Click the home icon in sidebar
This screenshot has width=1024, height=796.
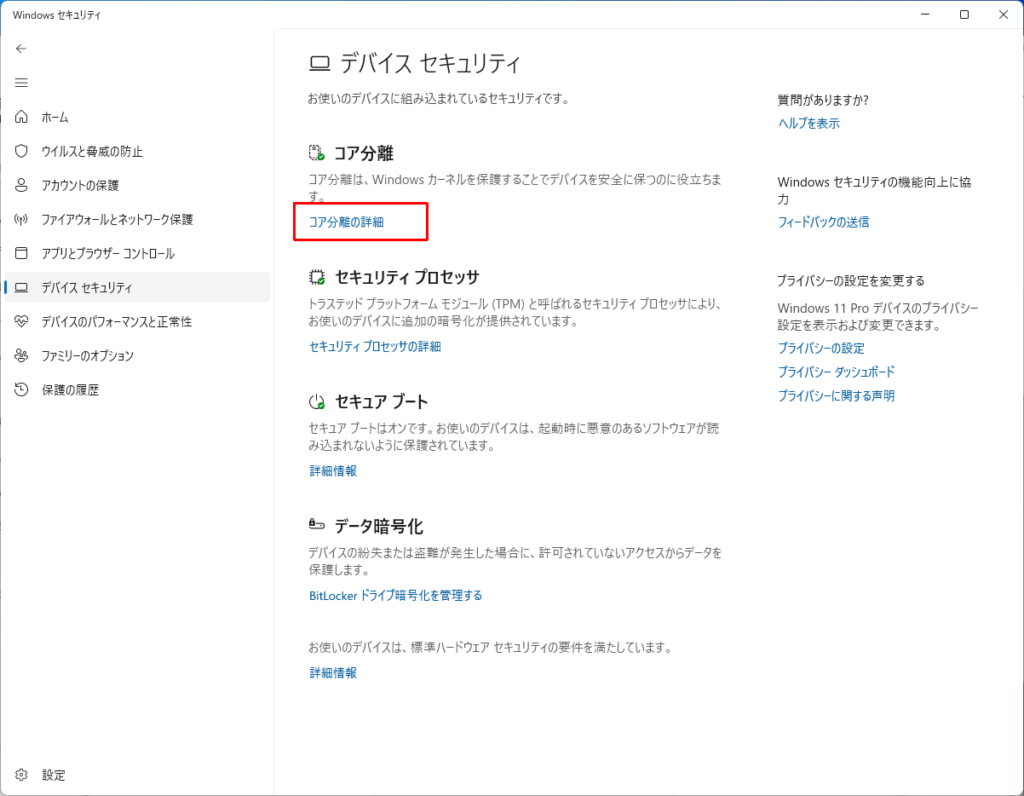coord(22,117)
